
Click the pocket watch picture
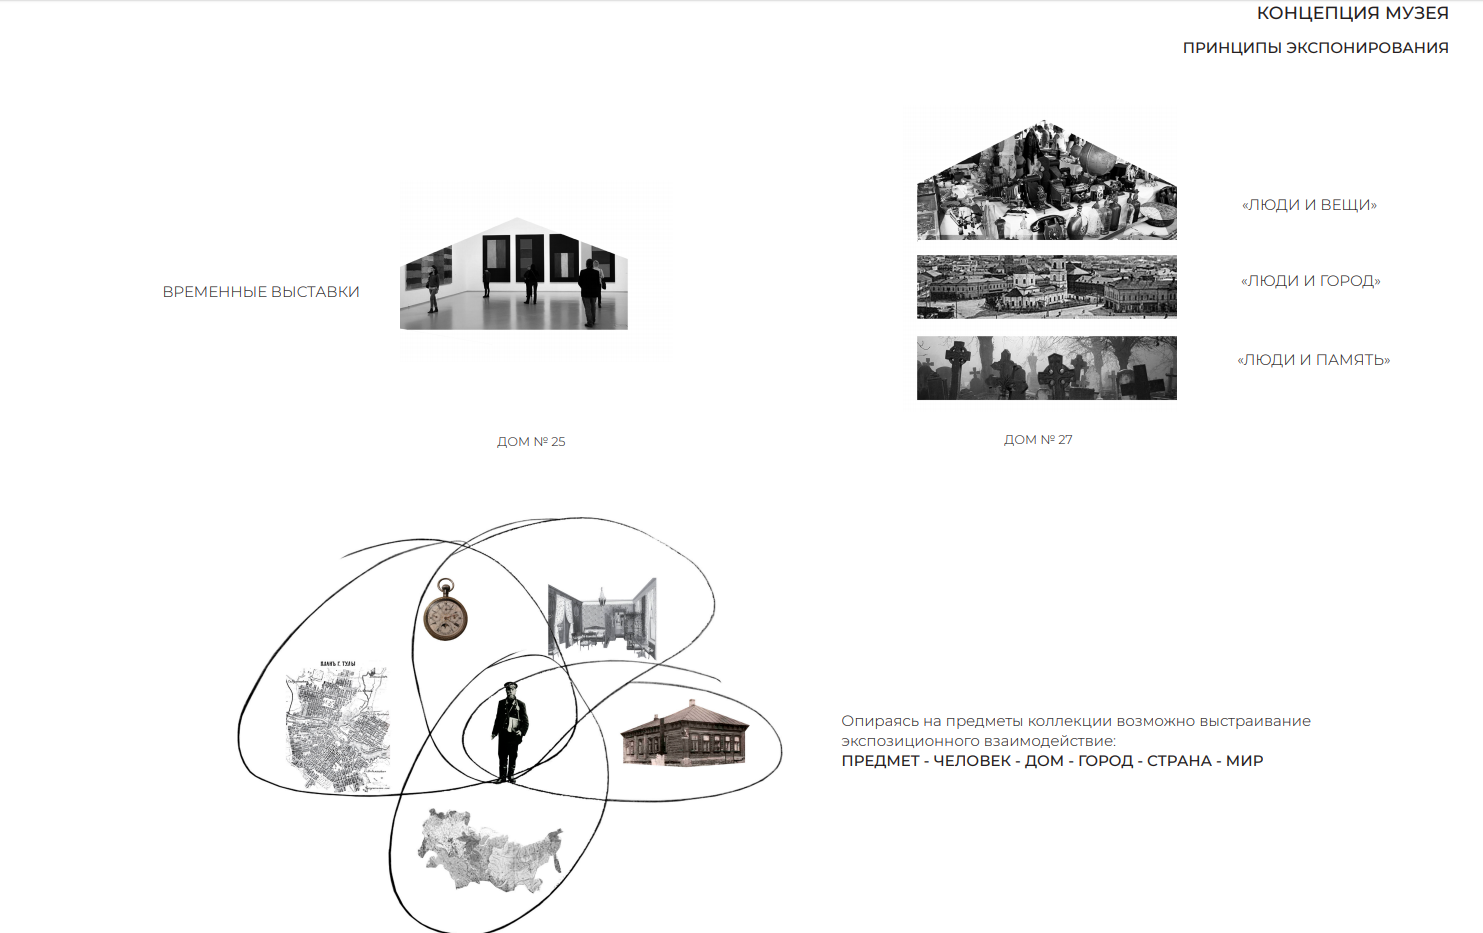(445, 610)
